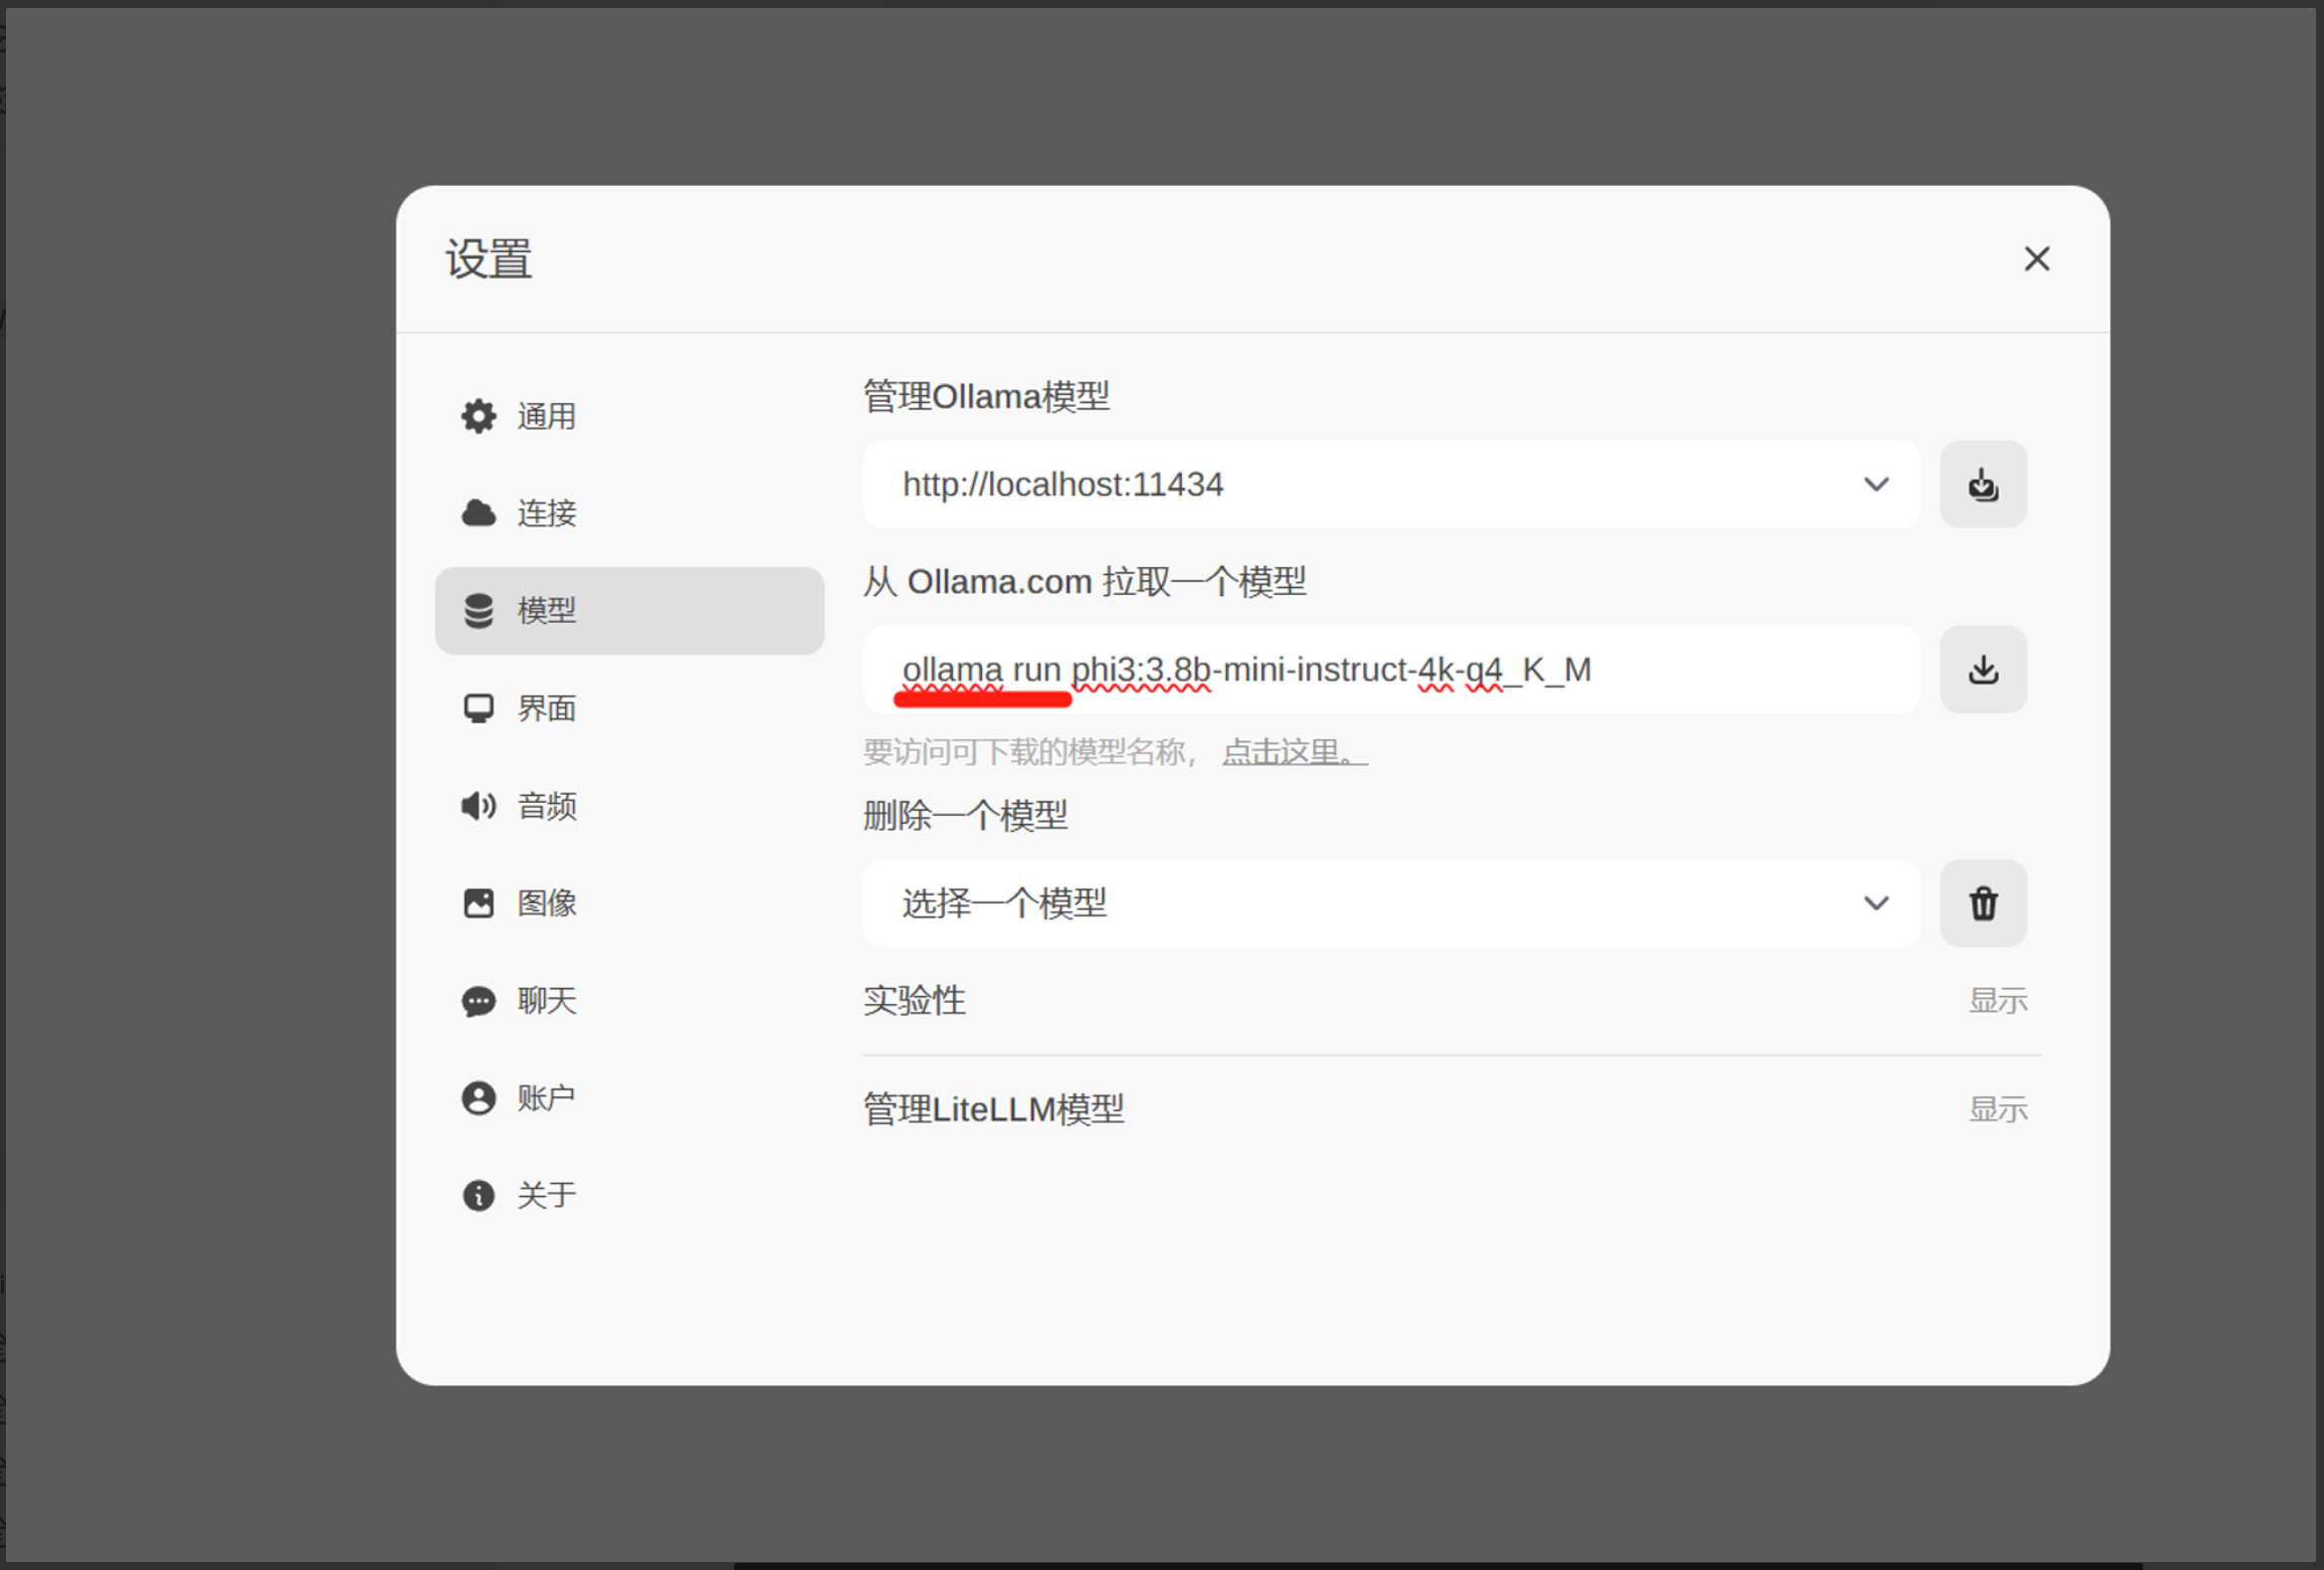Click the 聊天 chat bubble icon
The height and width of the screenshot is (1570, 2324).
tap(478, 1000)
